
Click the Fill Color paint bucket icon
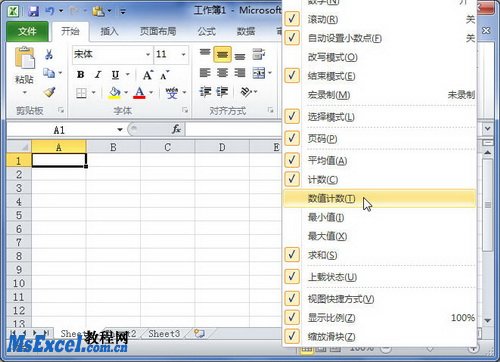pos(114,93)
